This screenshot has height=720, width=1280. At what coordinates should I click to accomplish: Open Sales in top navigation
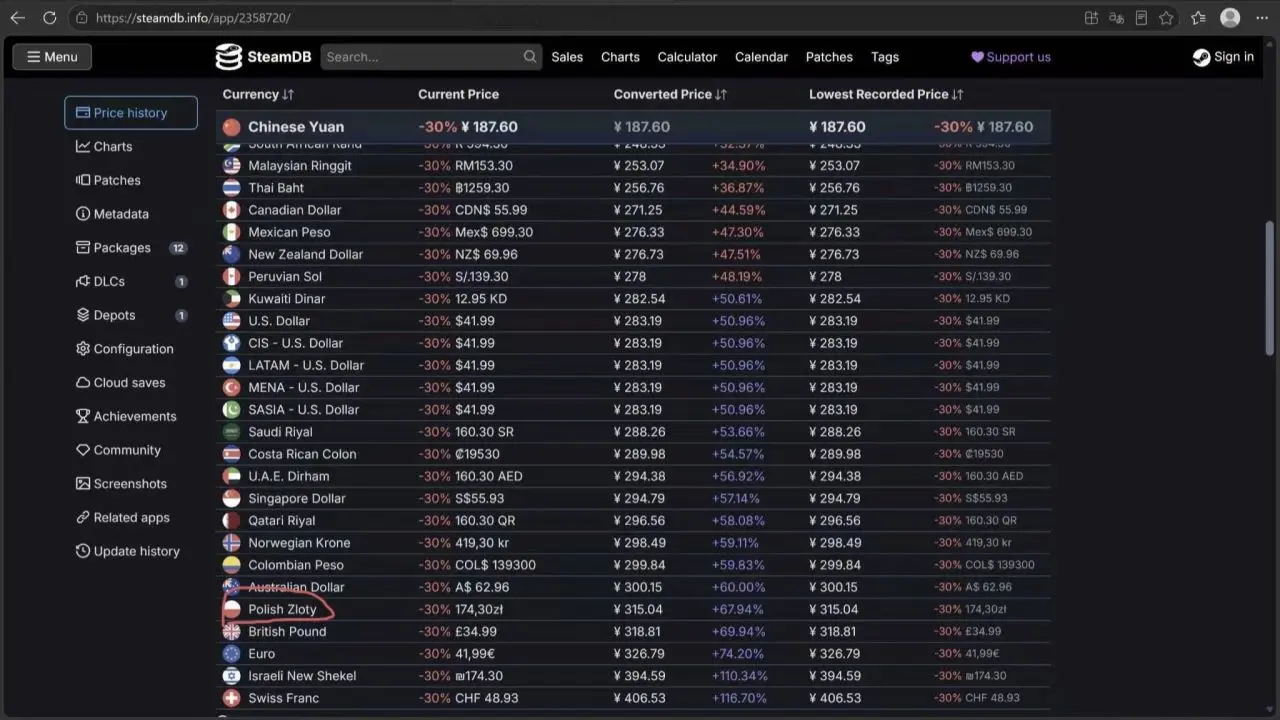[567, 57]
